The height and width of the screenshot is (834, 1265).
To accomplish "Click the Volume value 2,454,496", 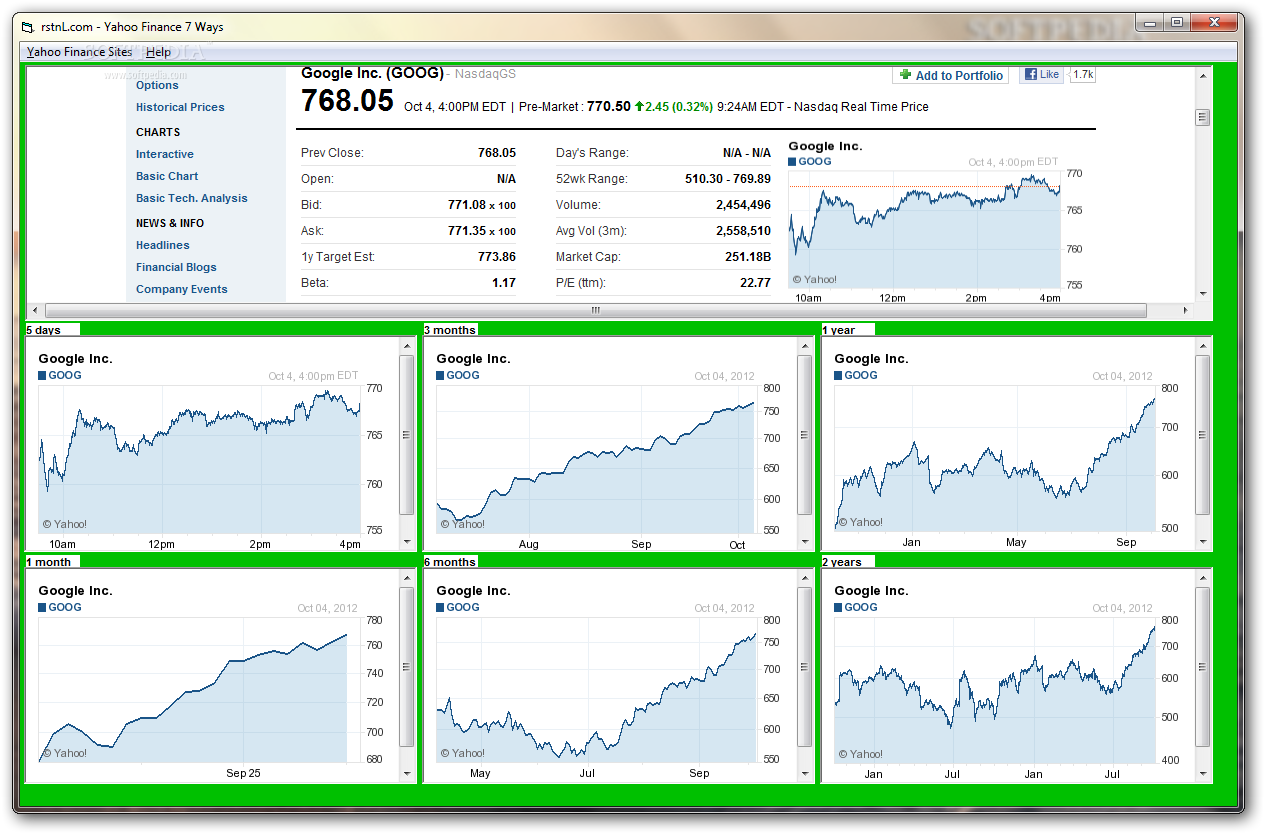I will pos(743,205).
